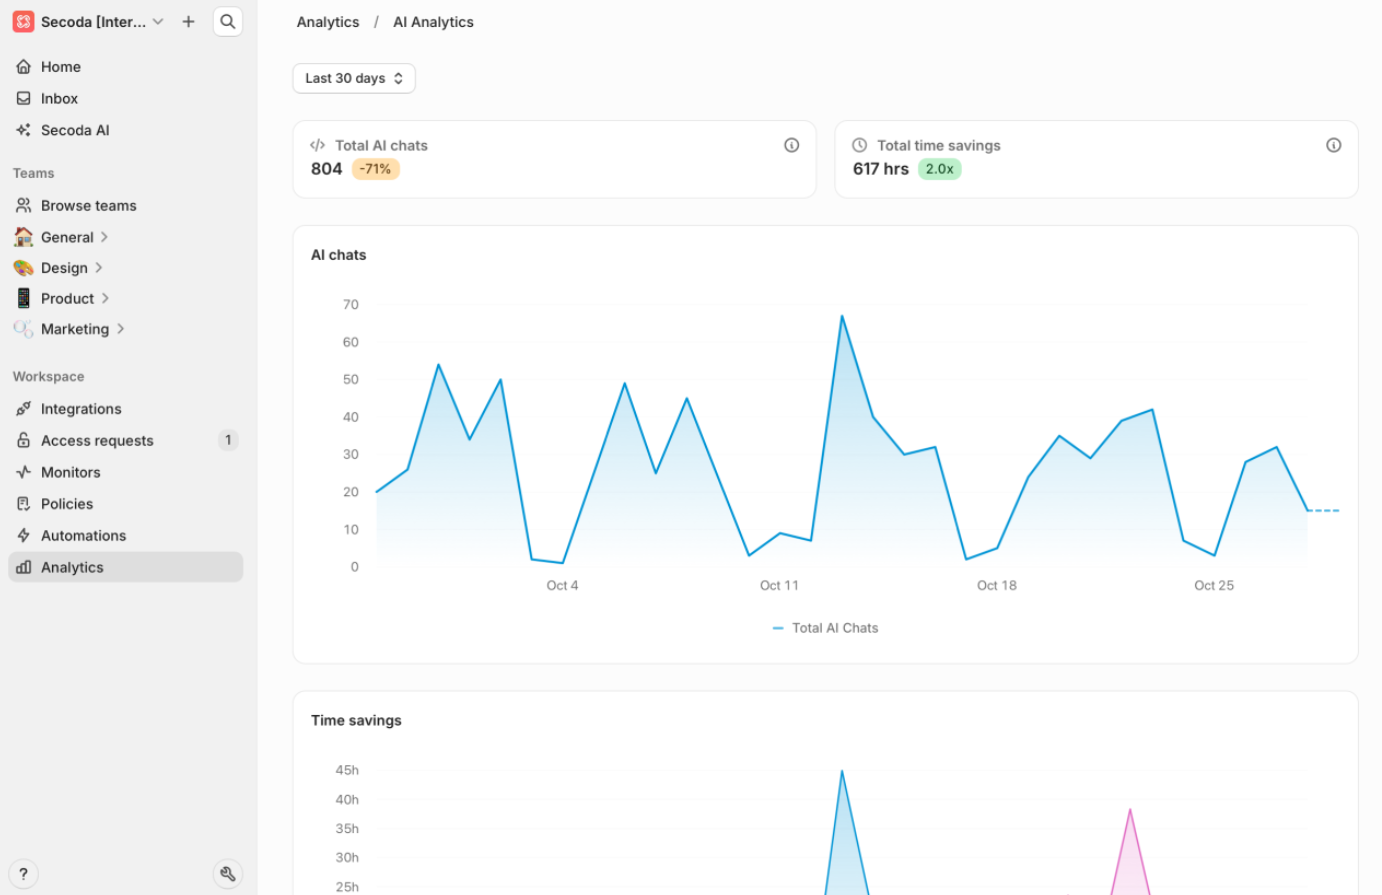Click the search magnifier icon

(x=228, y=21)
